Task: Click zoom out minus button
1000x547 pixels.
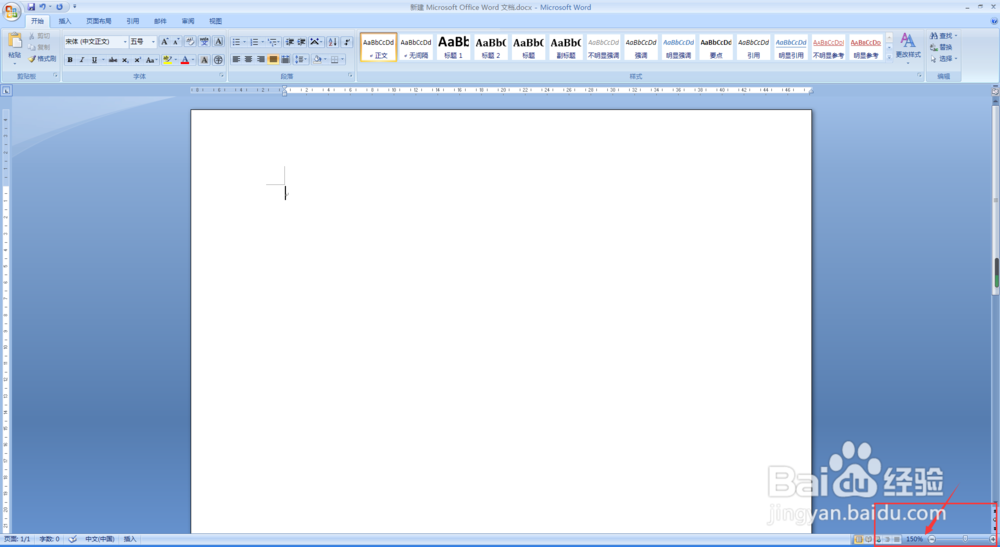Action: (x=932, y=539)
